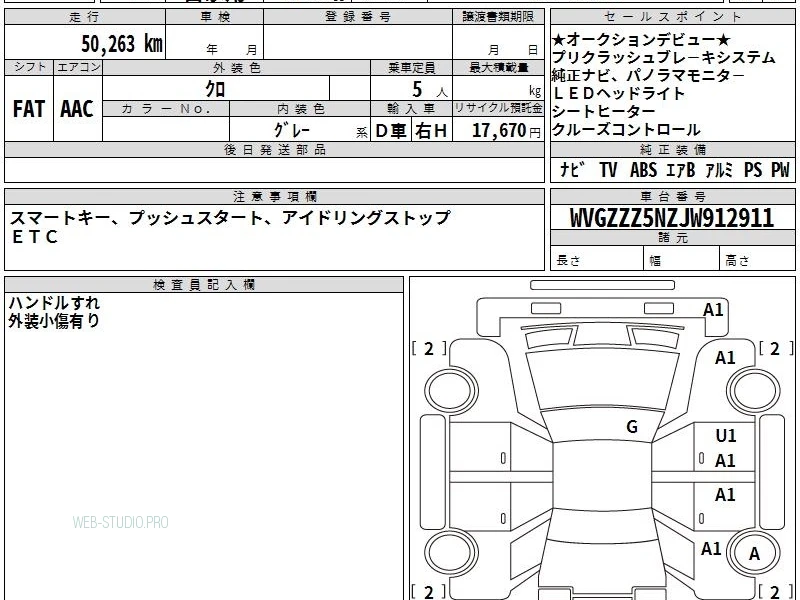Select the 幅 dimension cell
This screenshot has width=800, height=600.
682,259
